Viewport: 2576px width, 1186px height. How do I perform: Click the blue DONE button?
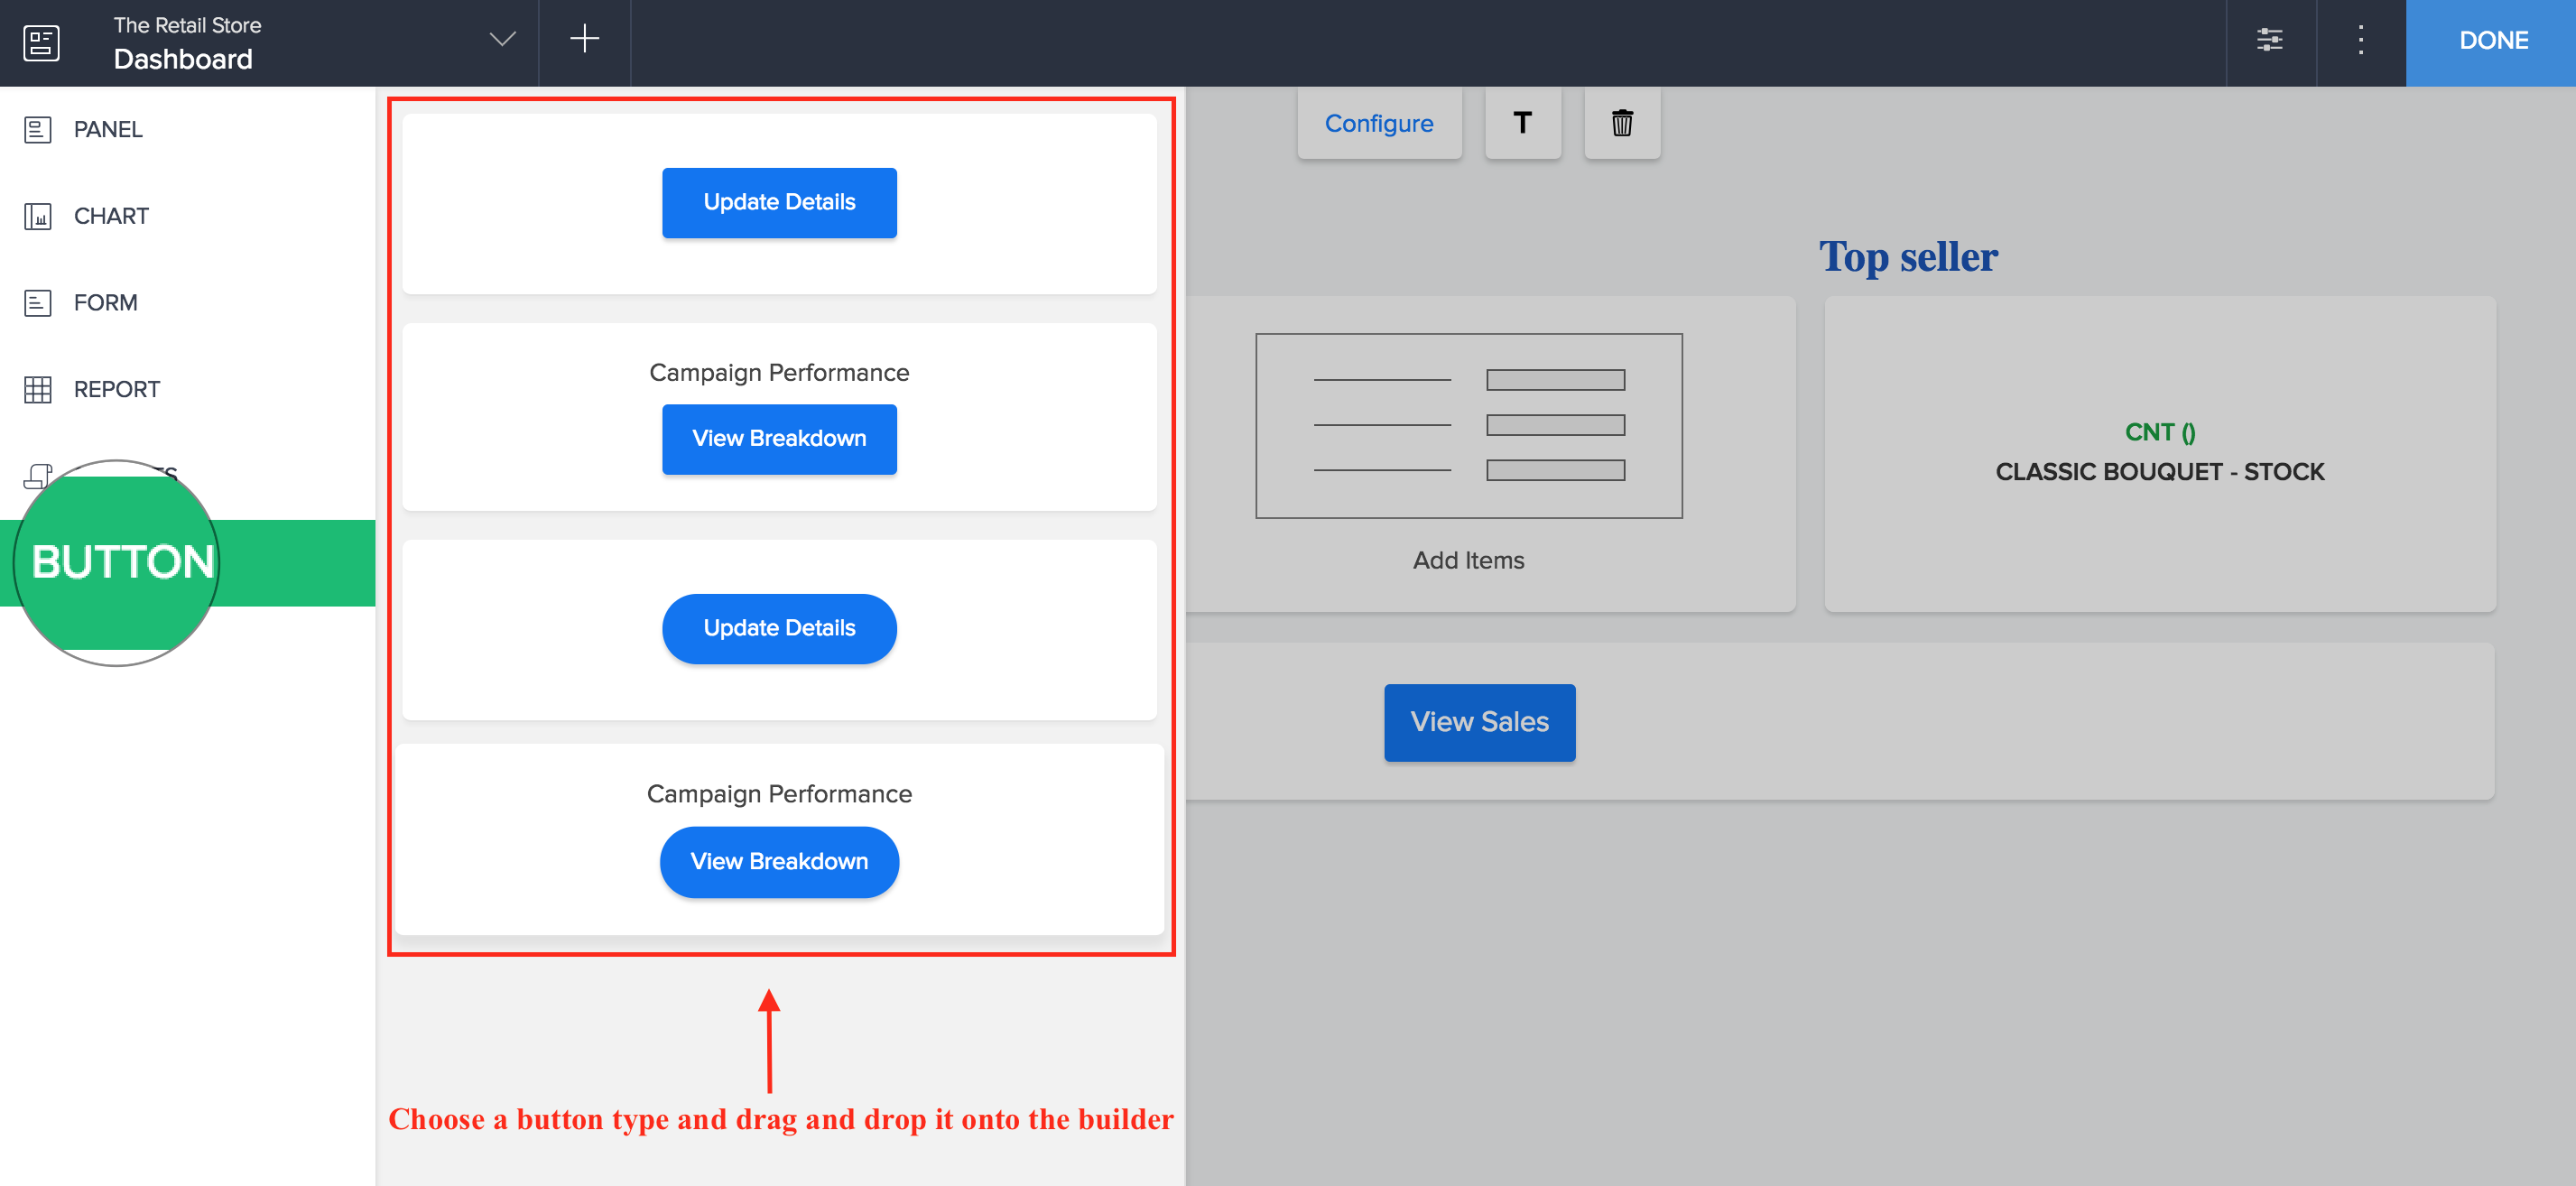(2492, 41)
